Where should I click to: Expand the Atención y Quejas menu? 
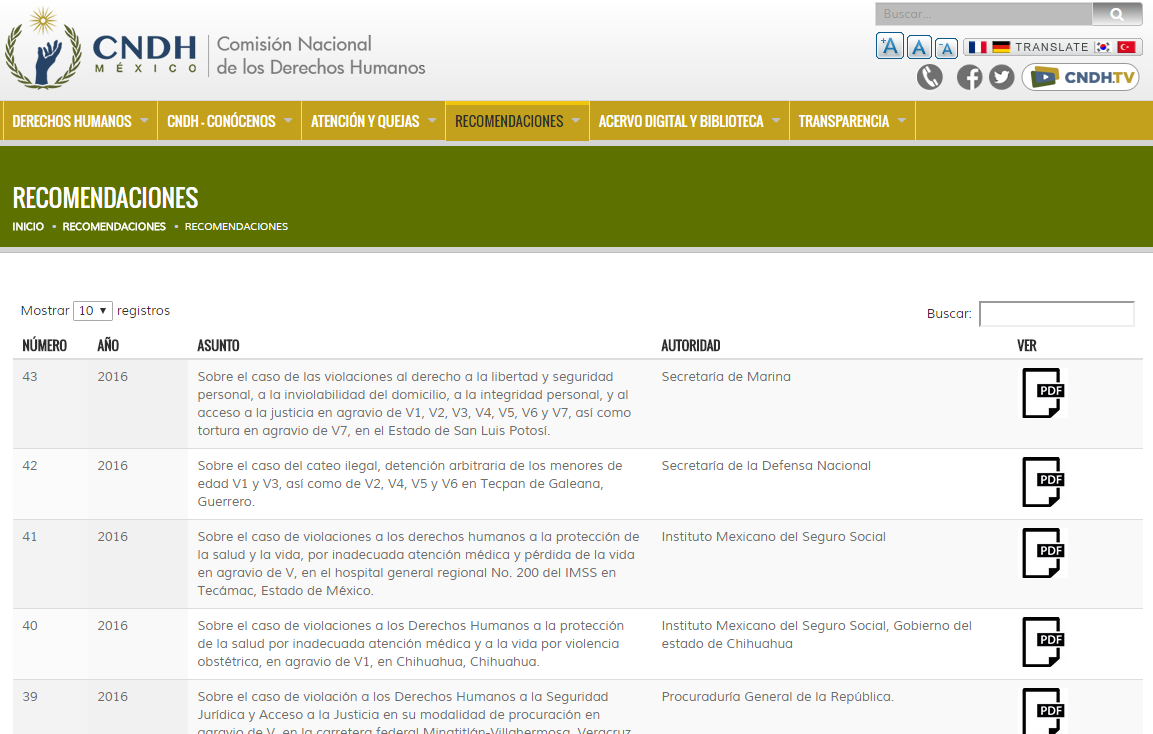[373, 121]
